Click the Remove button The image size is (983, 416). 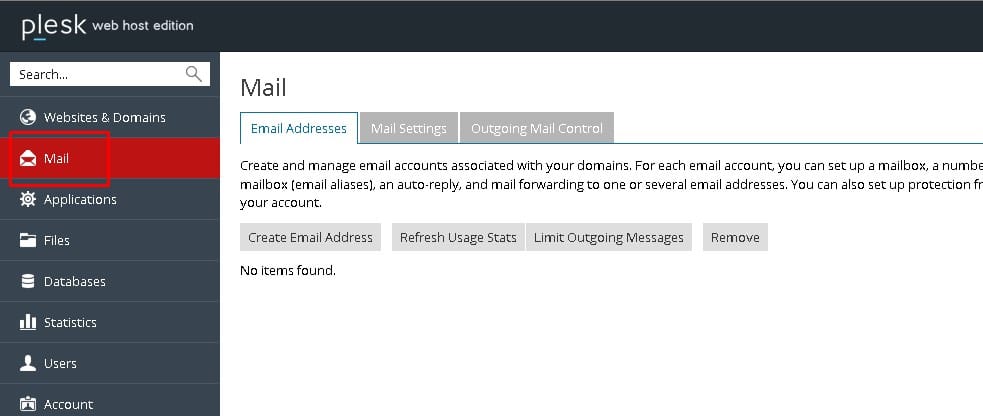[735, 237]
